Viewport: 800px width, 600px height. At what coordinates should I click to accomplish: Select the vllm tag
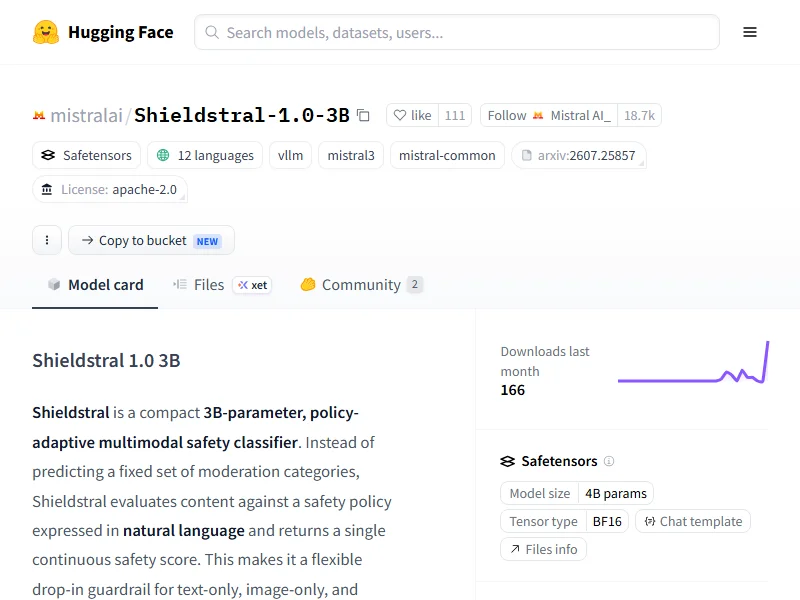tap(290, 155)
